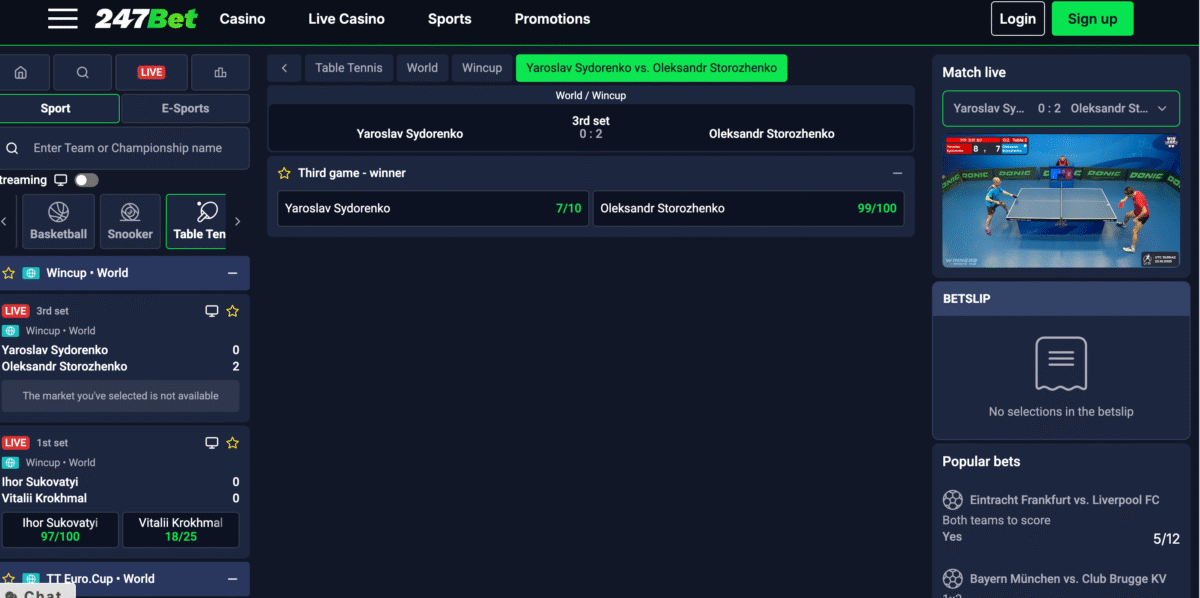Toggle the Streaming switch

86,180
